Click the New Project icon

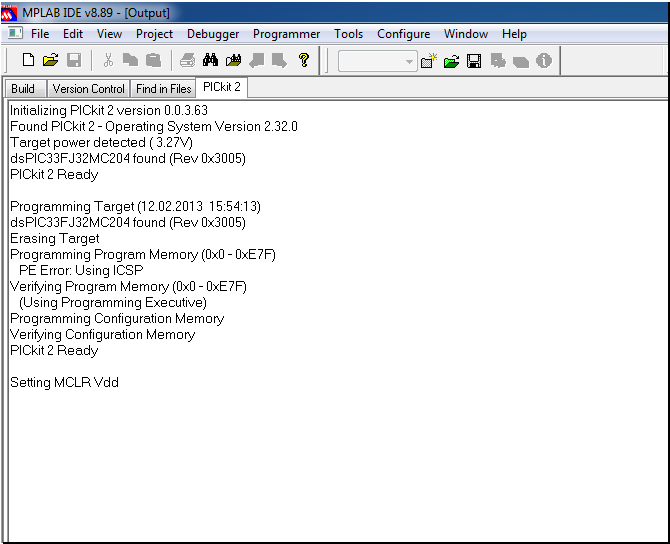pos(429,61)
